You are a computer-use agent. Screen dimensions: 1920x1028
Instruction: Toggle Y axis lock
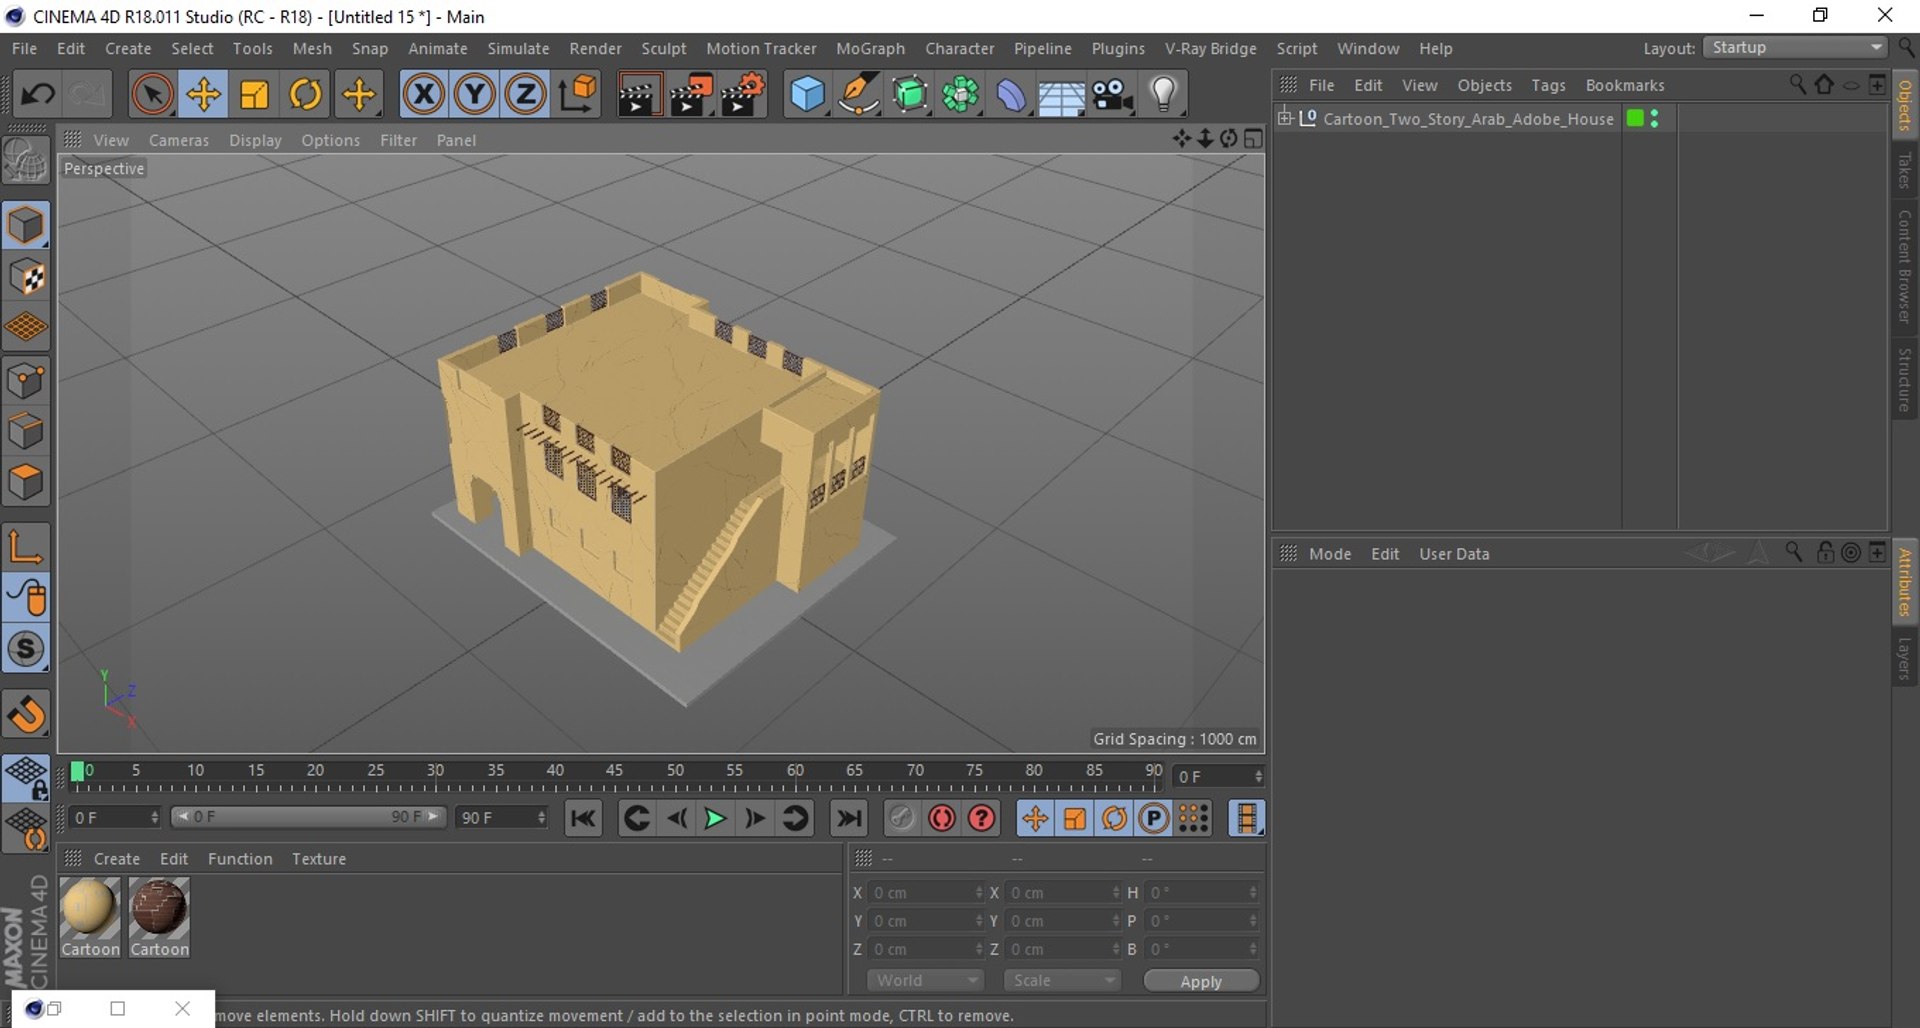(475, 95)
